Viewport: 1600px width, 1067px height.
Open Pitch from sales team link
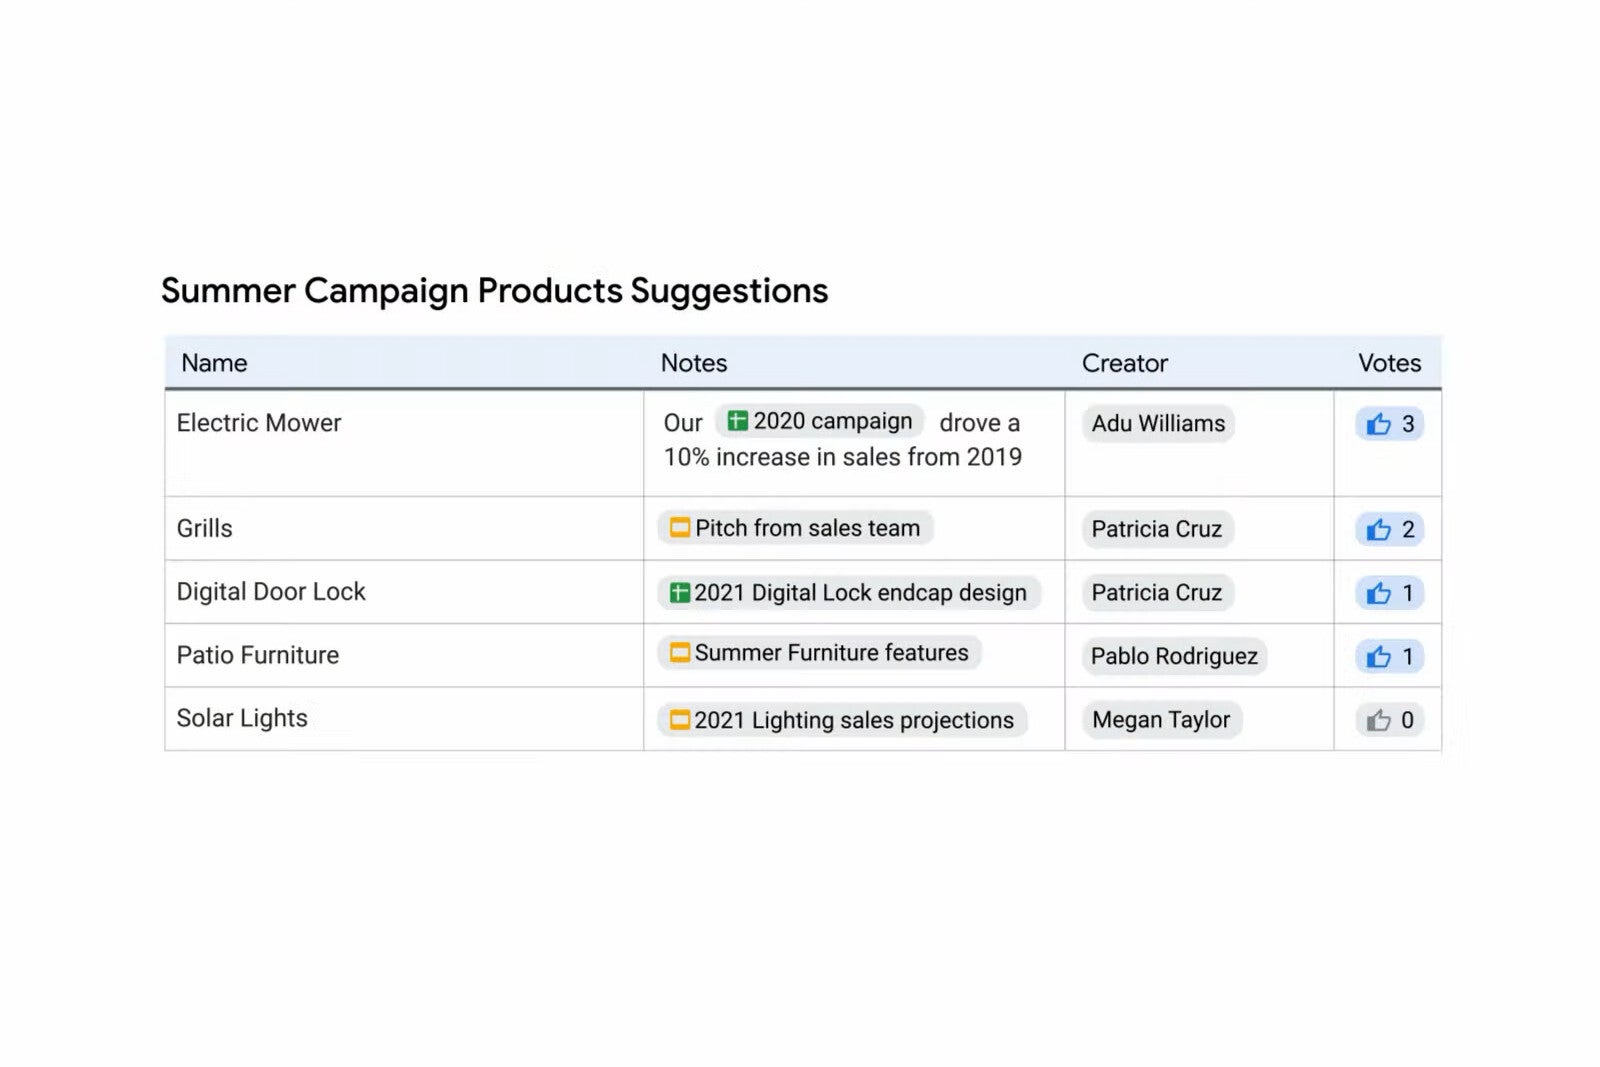pyautogui.click(x=795, y=527)
